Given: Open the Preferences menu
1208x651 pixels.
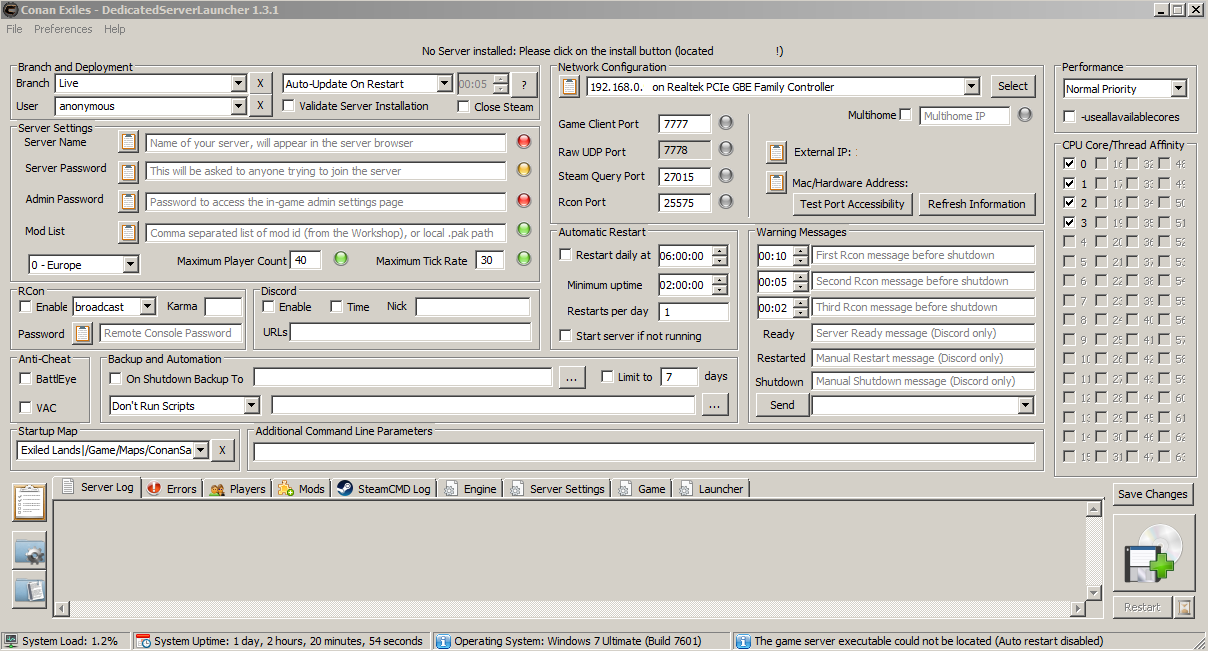Looking at the screenshot, I should [x=63, y=29].
